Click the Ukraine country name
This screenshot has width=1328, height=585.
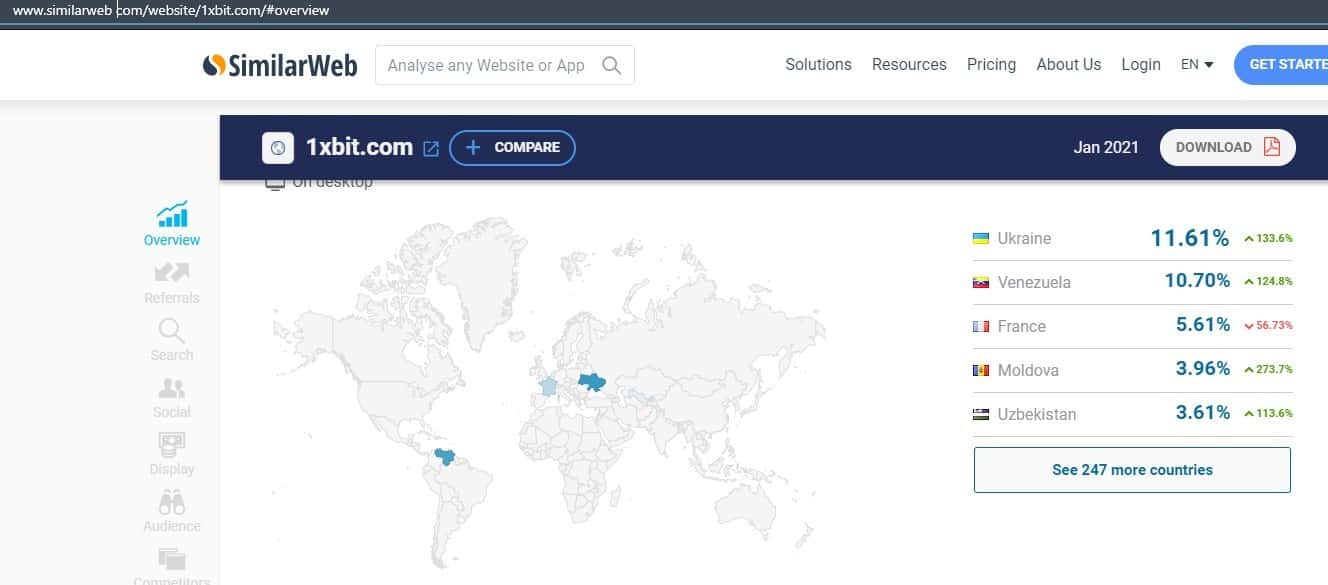coord(1024,238)
